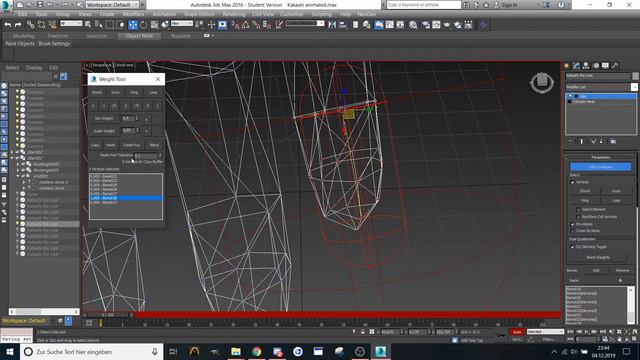Open the named selection sets dropdown
This screenshot has width=640, height=360.
305,24
